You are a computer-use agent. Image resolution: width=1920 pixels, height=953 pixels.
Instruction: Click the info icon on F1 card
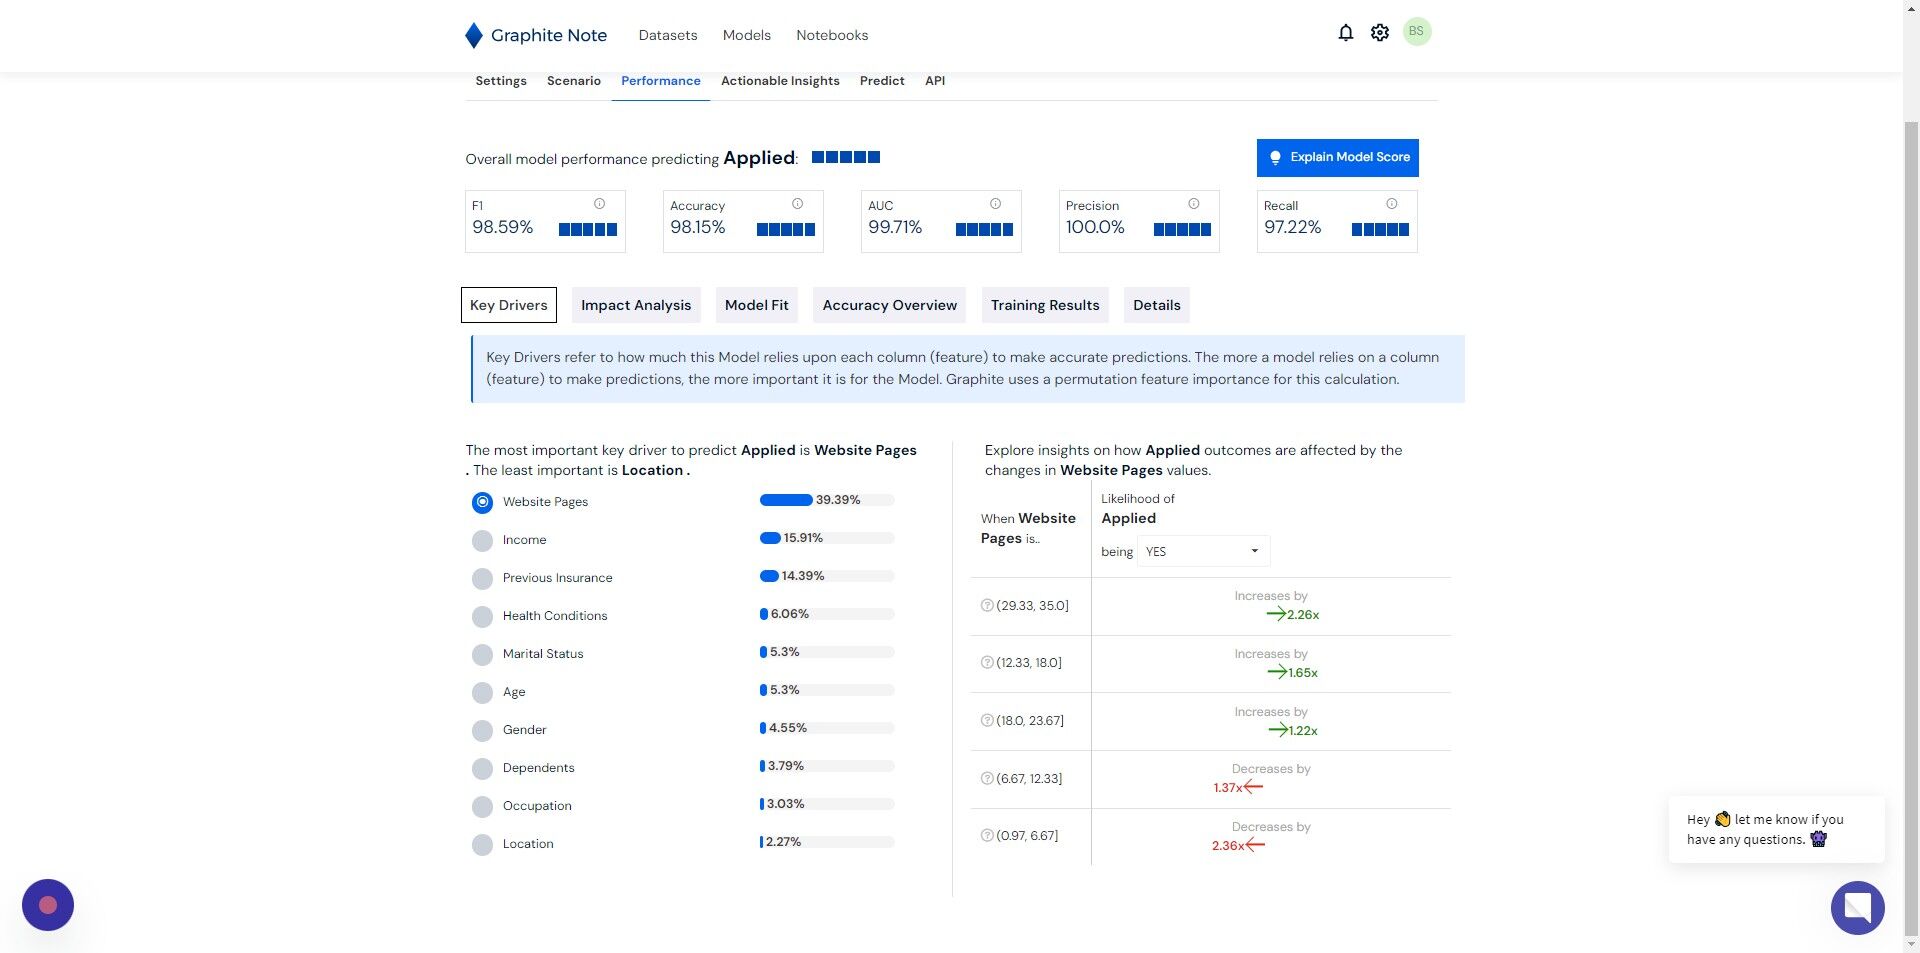[x=599, y=204]
